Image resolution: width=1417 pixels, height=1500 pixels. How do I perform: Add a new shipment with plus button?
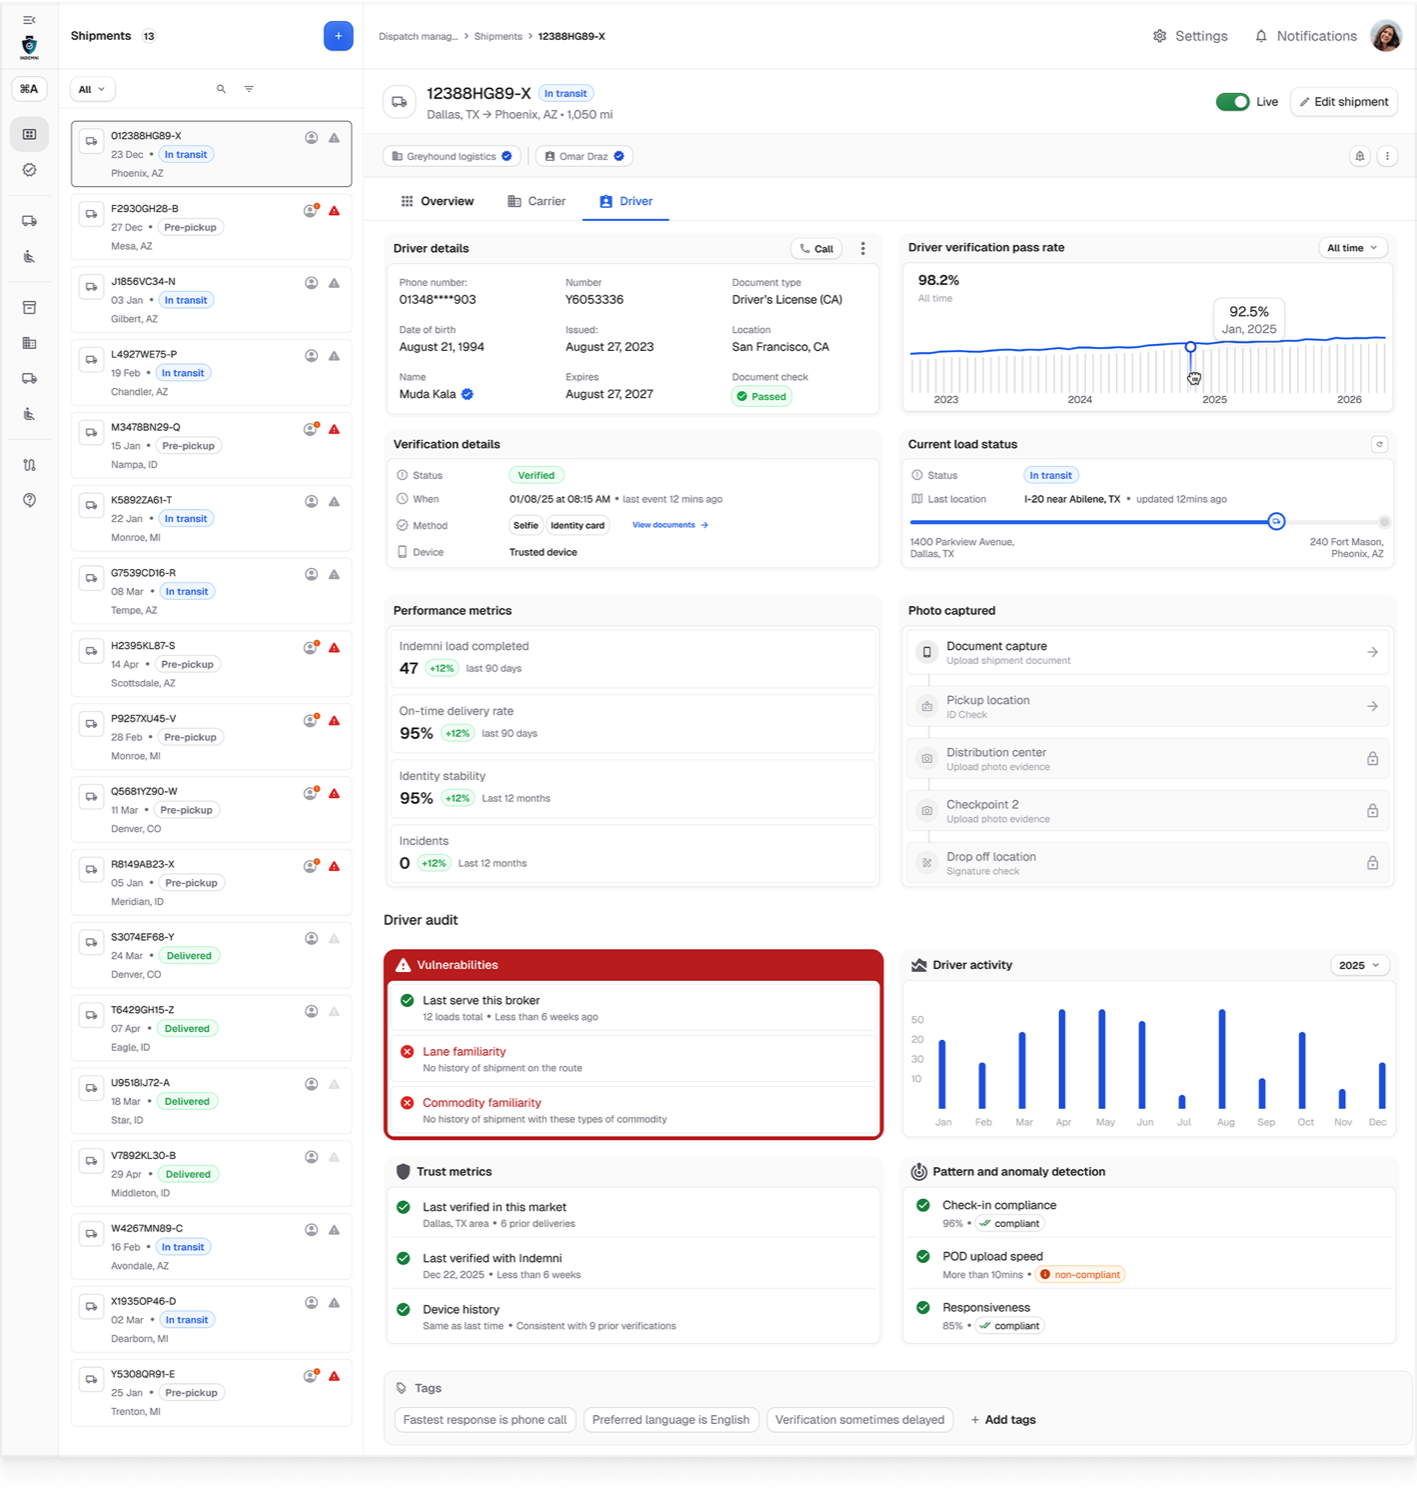click(338, 36)
